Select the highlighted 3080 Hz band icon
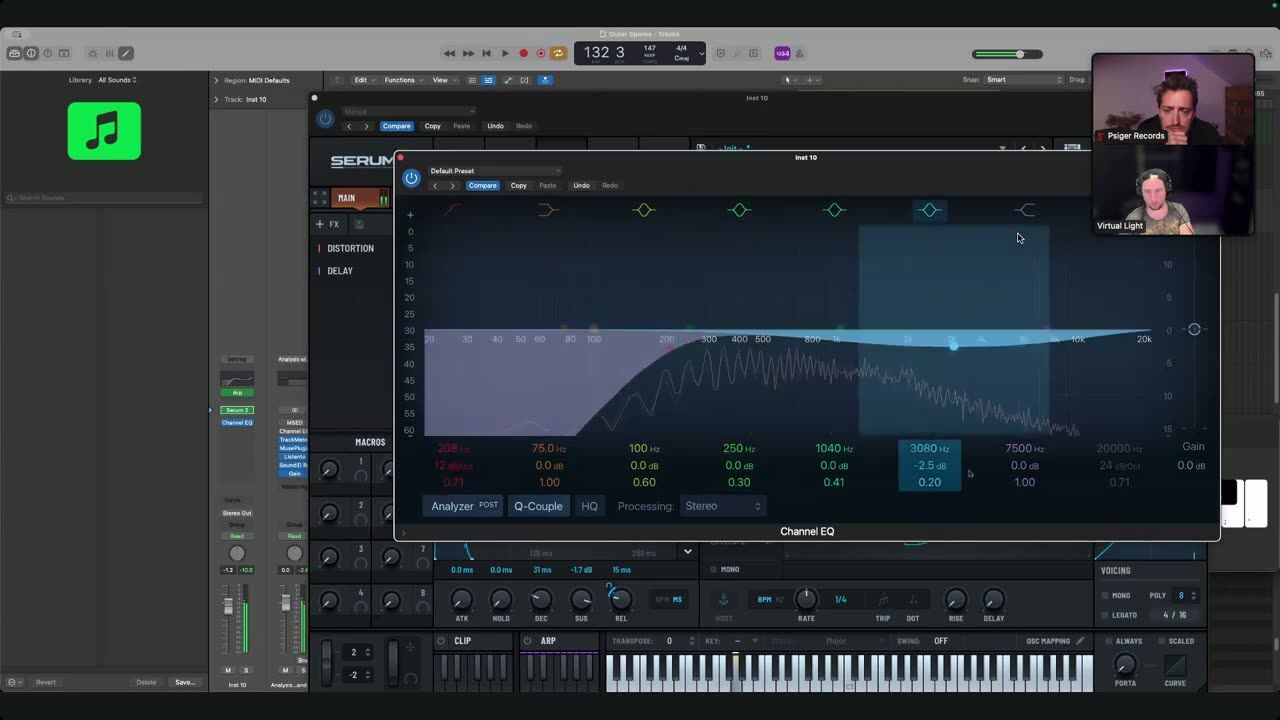The image size is (1280, 720). [x=930, y=210]
